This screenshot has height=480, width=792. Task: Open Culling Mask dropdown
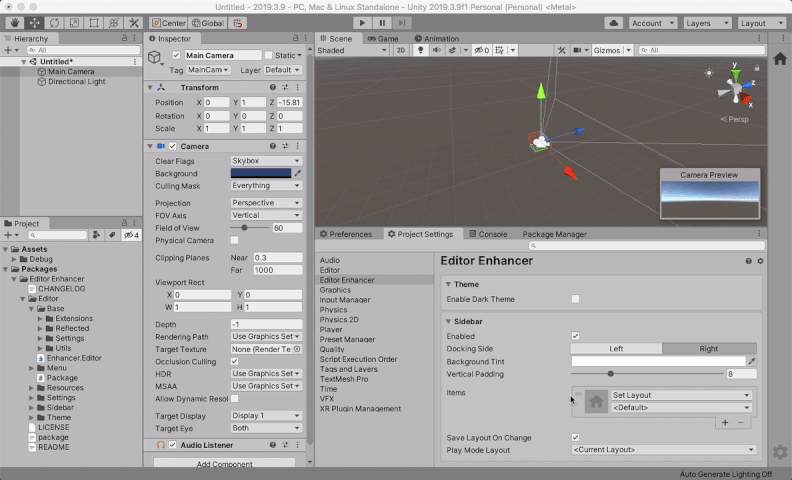266,185
